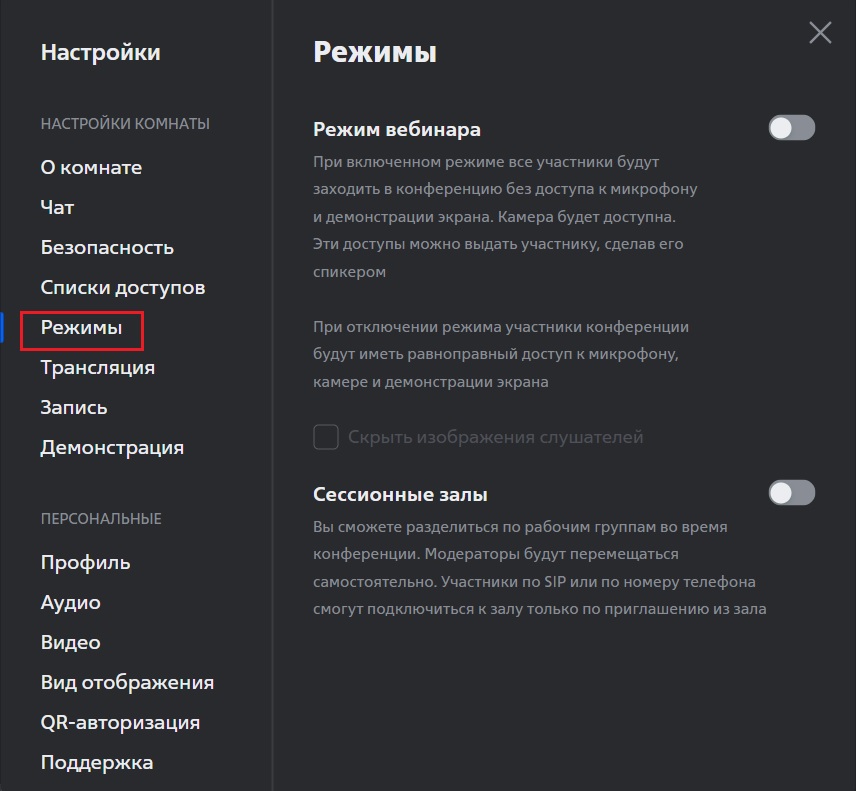
Task: Open Безопасность section
Action: 107,247
